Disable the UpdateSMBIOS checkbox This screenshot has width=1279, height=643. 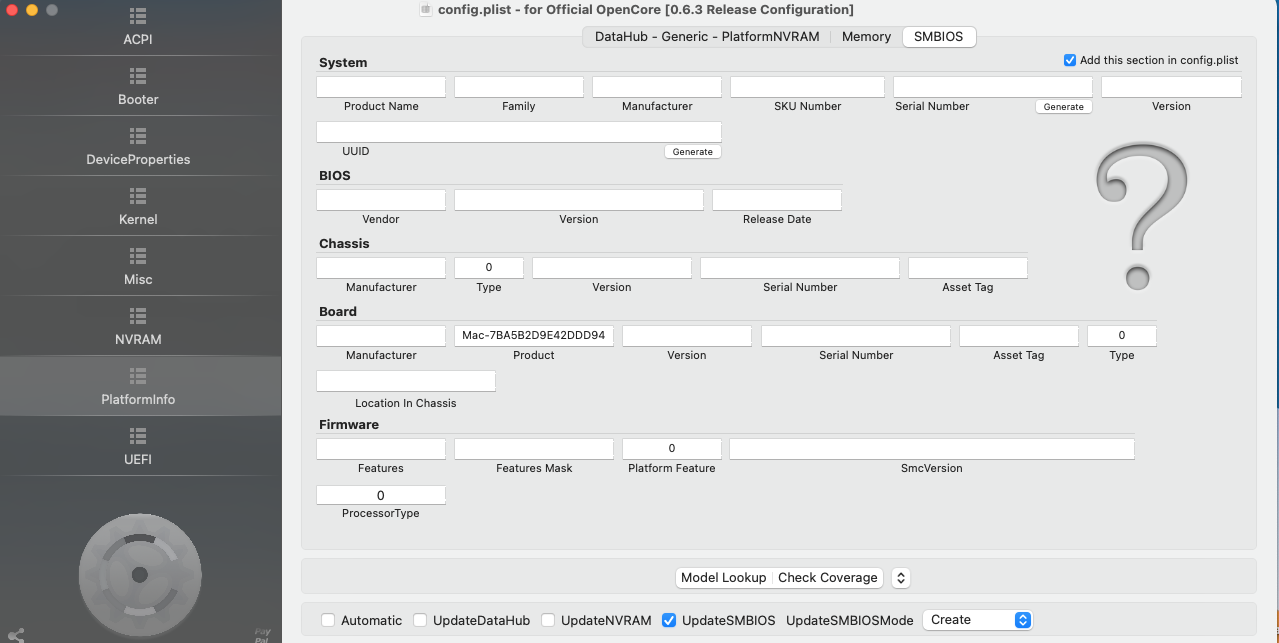(x=669, y=620)
